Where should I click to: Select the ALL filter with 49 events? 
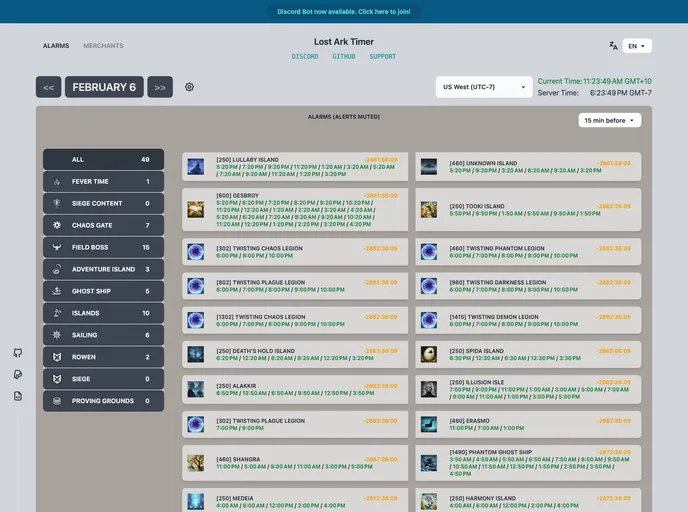pos(104,159)
